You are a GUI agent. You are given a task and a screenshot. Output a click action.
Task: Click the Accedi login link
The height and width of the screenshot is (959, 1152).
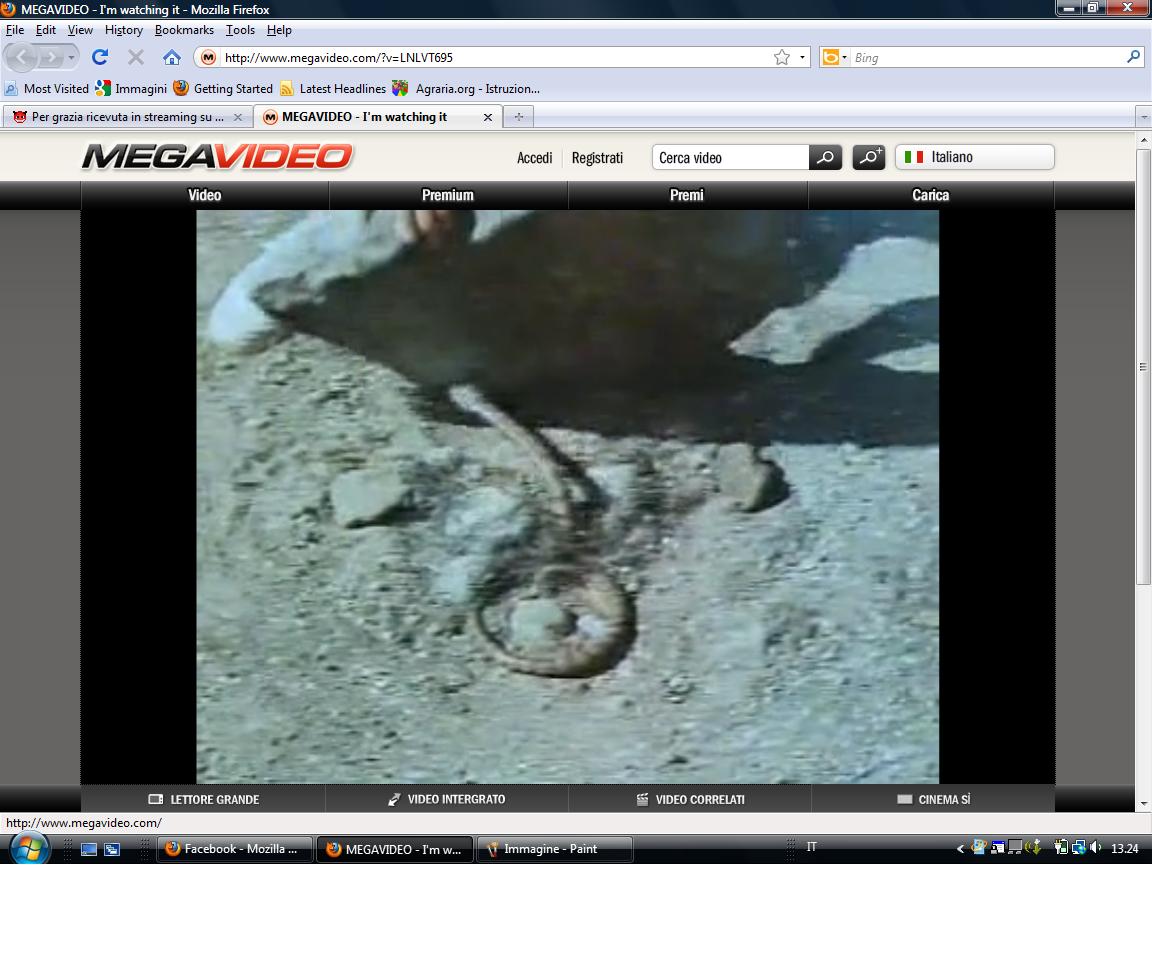tap(534, 158)
